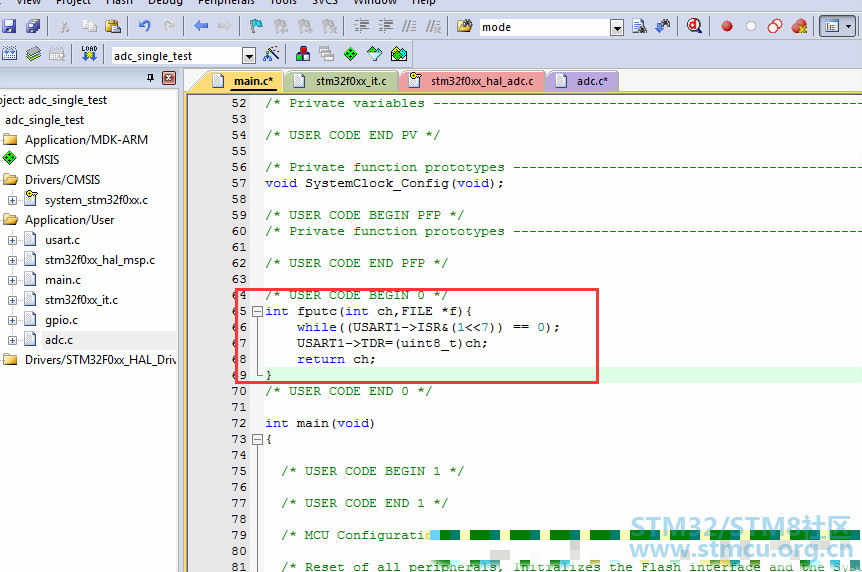The width and height of the screenshot is (862, 572).
Task: Open Find in Files dialog icon
Action: 465,26
